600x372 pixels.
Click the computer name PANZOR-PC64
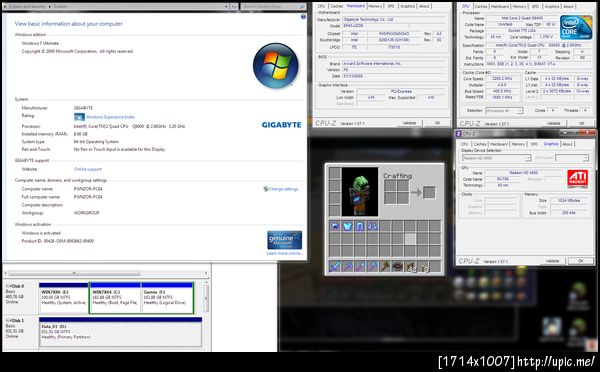point(88,189)
